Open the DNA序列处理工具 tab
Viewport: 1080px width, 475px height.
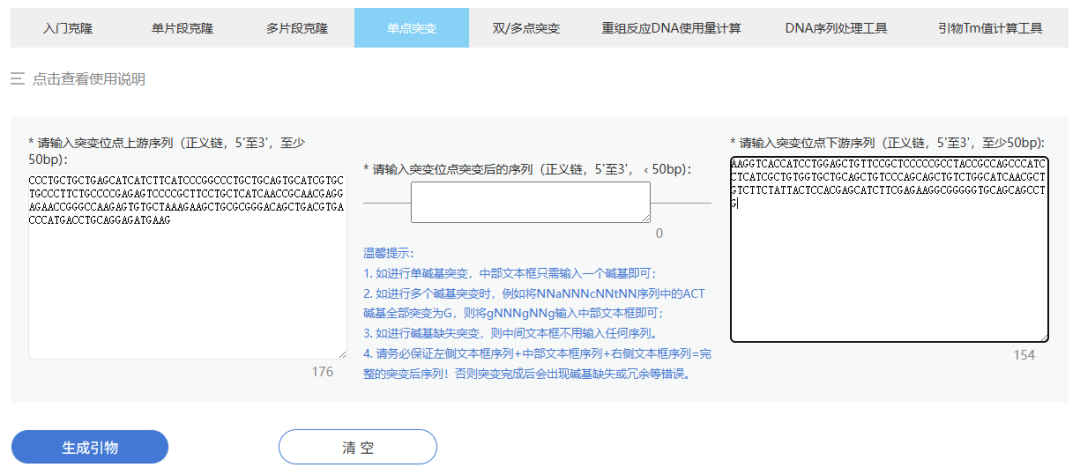(x=835, y=28)
